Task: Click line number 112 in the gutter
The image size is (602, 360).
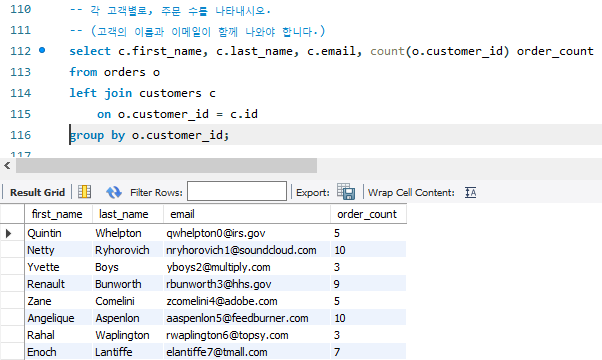Action: 20,51
